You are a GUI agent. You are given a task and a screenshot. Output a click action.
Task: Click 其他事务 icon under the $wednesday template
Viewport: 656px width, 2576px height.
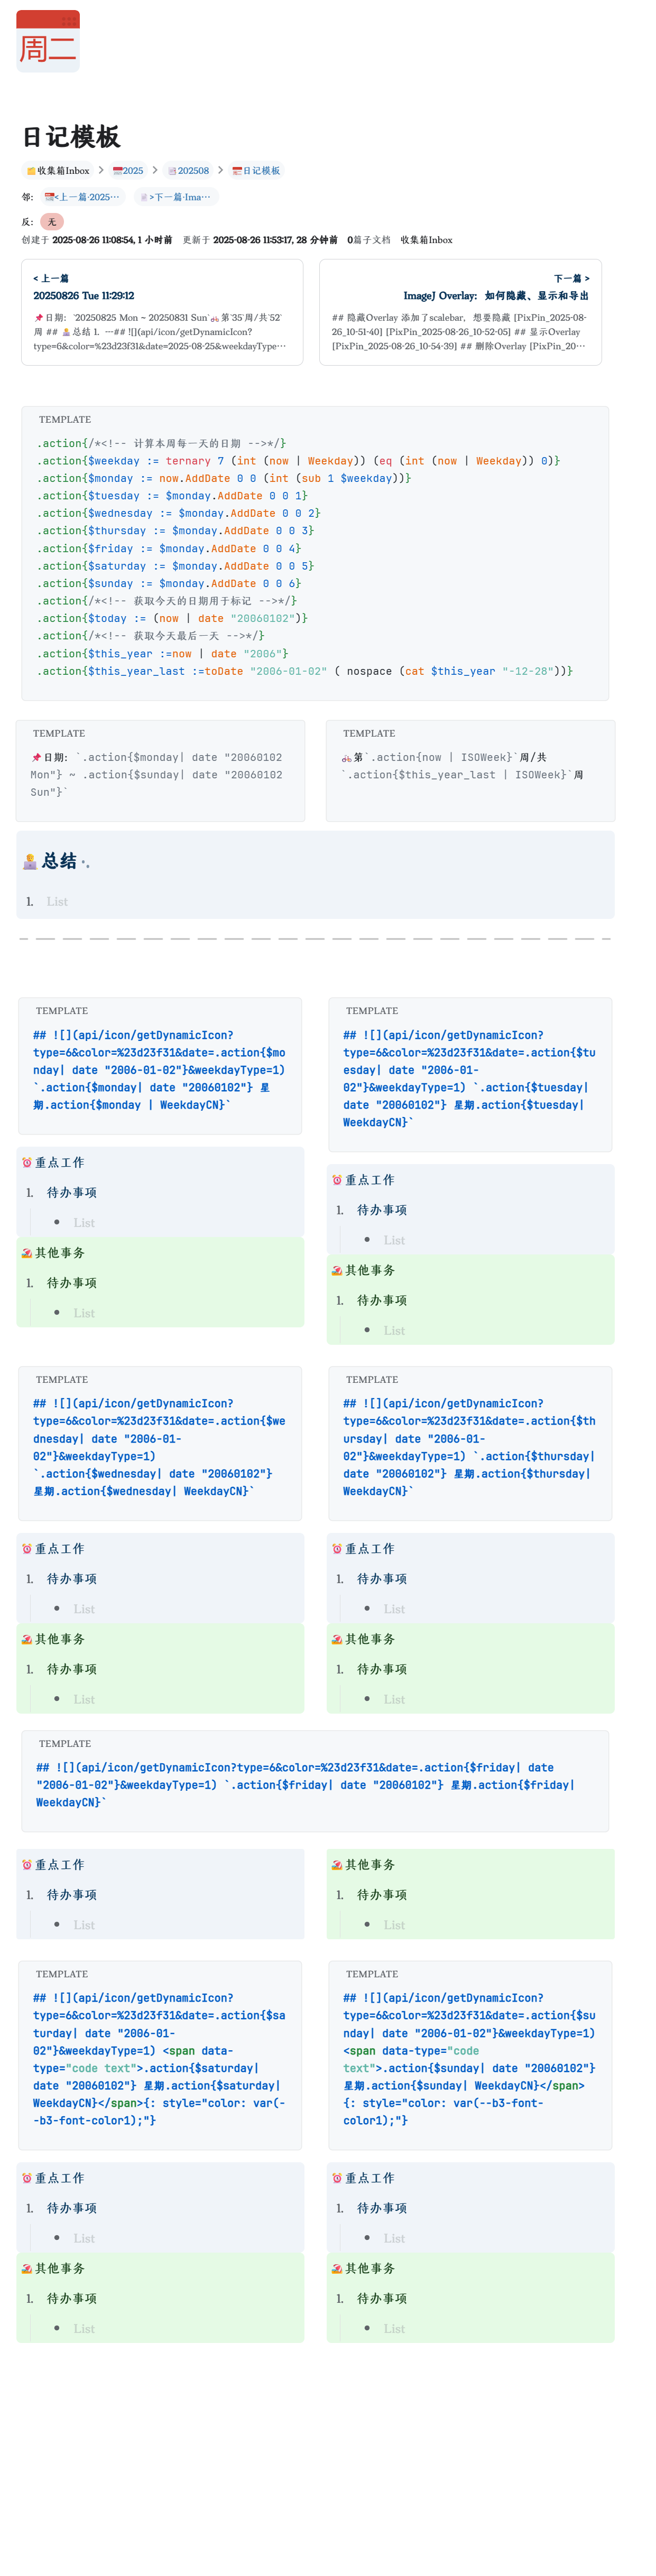click(x=27, y=1639)
